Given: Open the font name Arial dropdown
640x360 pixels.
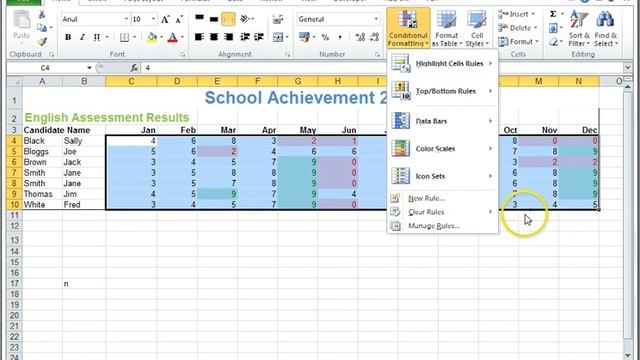Looking at the screenshot, I should point(126,19).
